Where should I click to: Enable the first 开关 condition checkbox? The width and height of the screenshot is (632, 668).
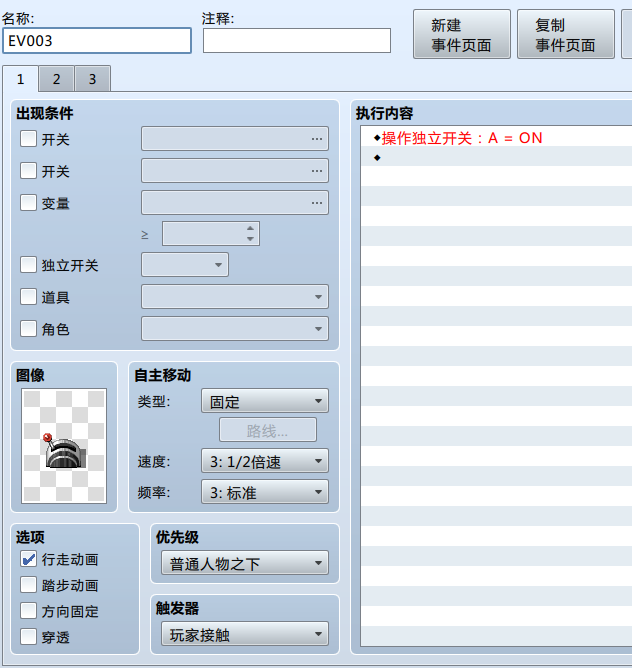pyautogui.click(x=29, y=139)
